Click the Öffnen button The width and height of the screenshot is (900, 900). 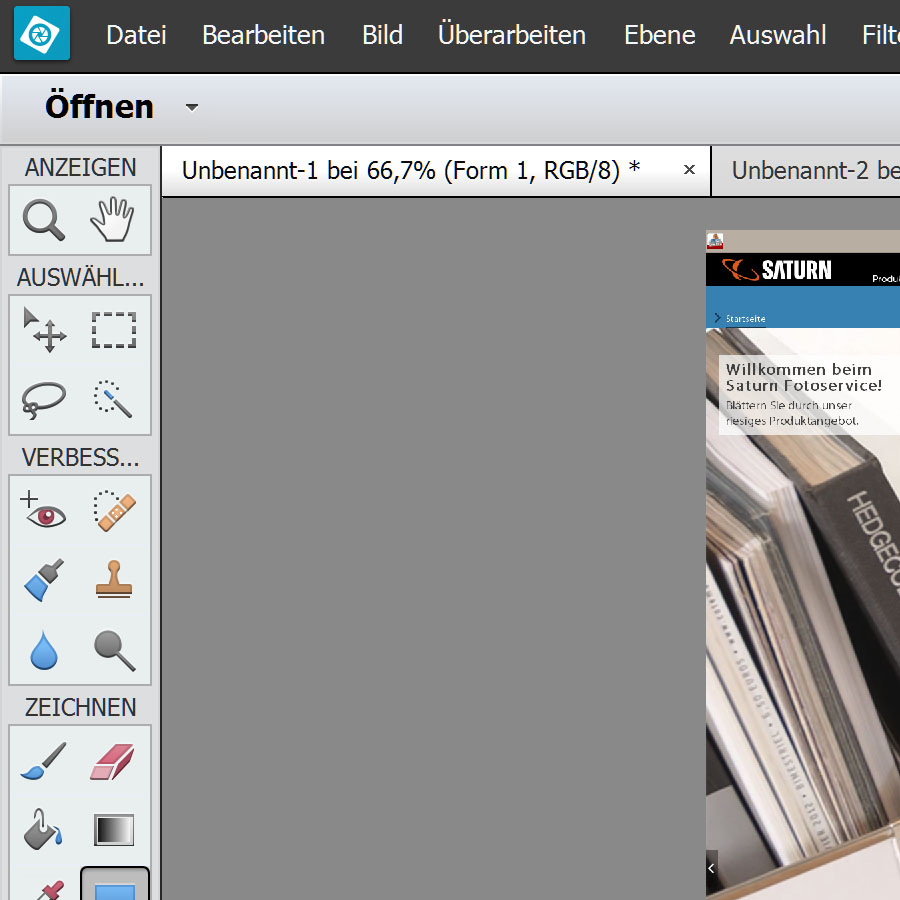[x=99, y=106]
